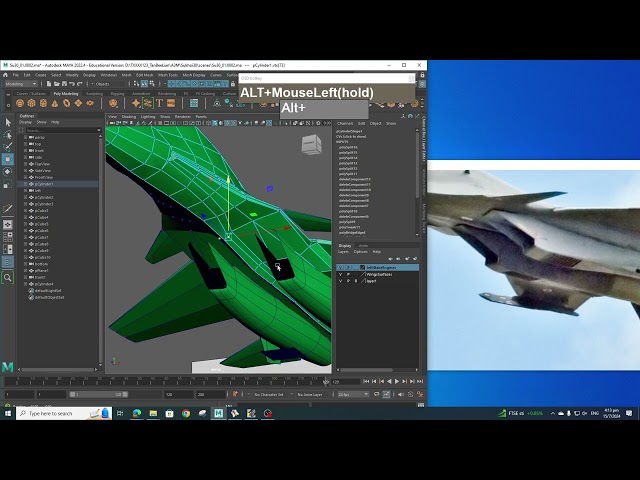
Task: Toggle playback P of highlighted top layer
Action: [x=348, y=267]
